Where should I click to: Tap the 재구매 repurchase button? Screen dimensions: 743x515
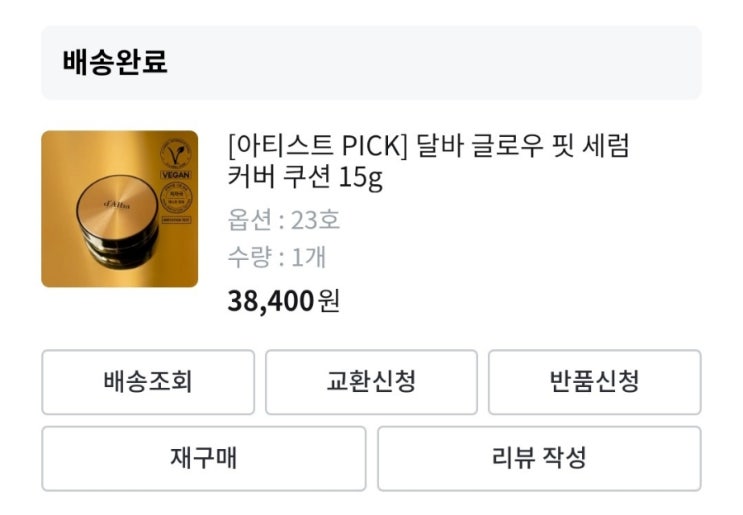pos(203,458)
